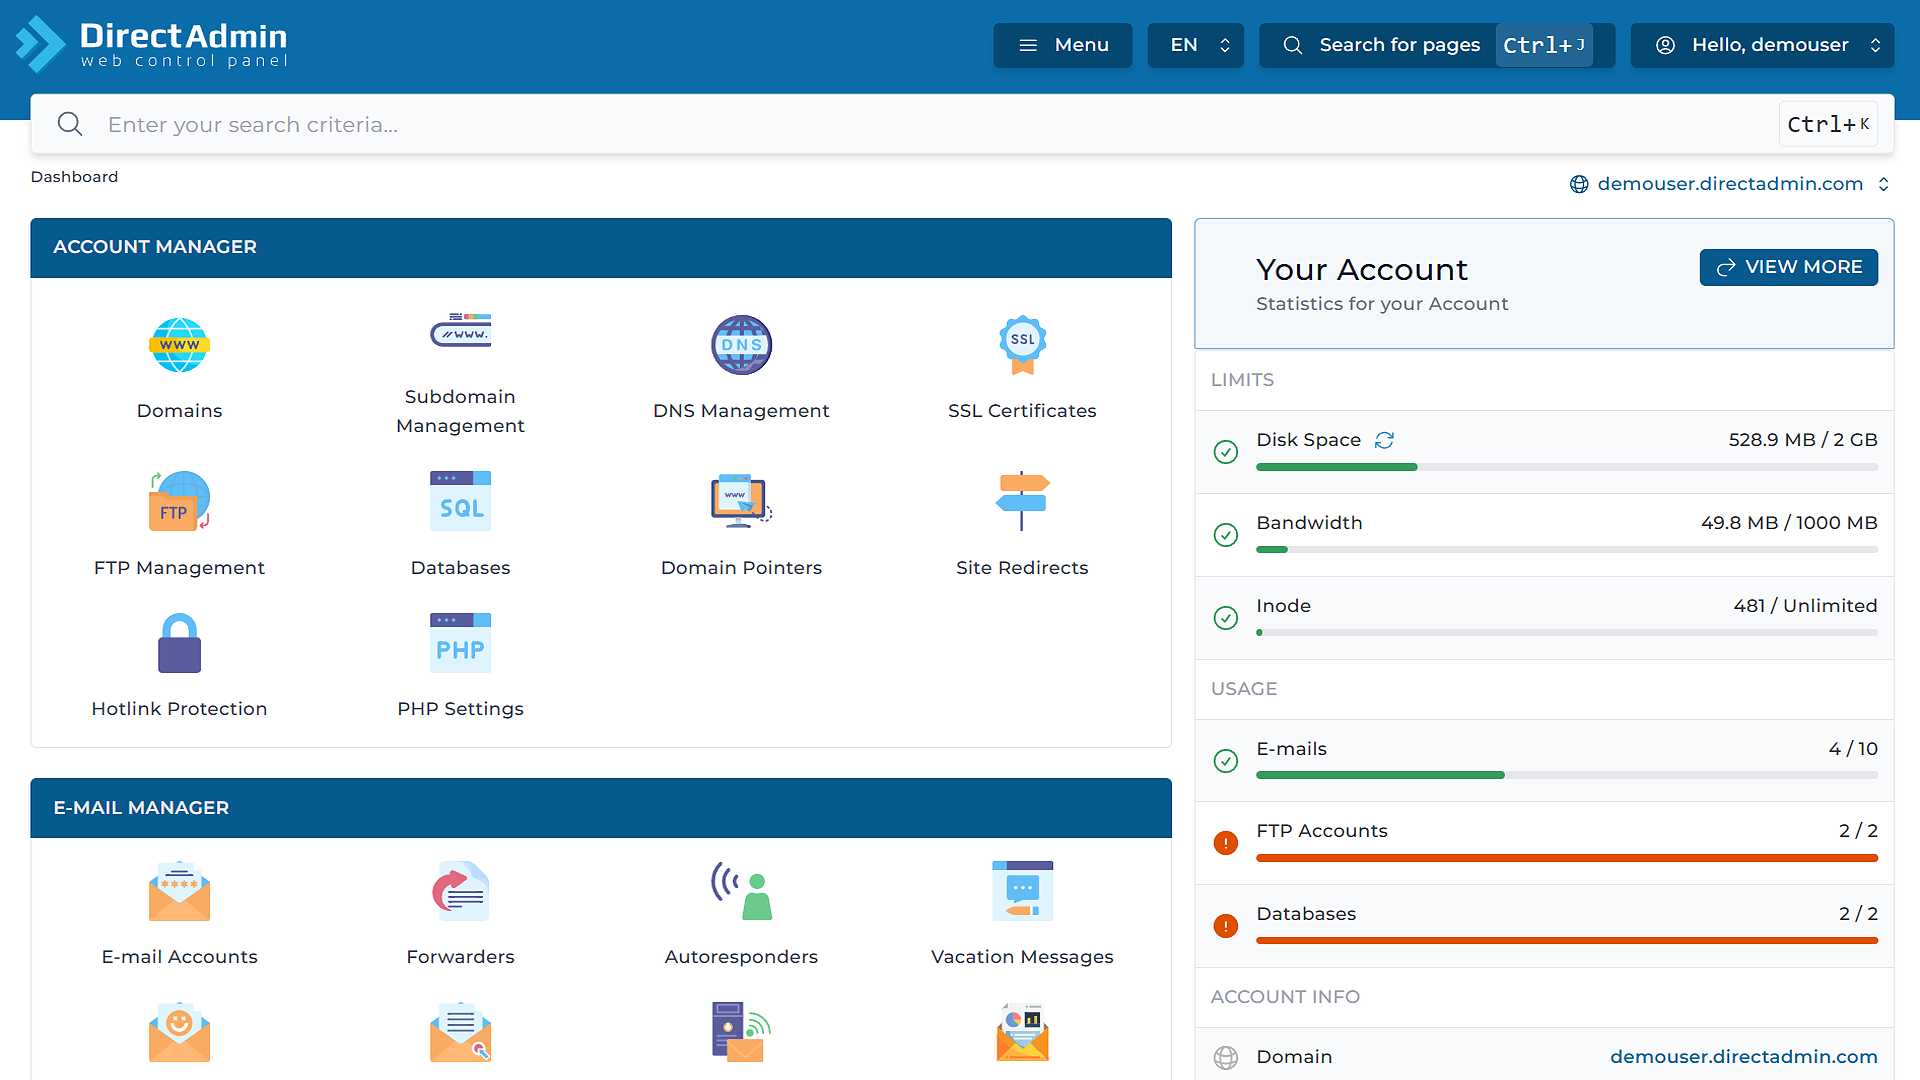Open the demouser.directadmin.com domain selector
Image resolution: width=1920 pixels, height=1080 pixels.
[x=1730, y=184]
